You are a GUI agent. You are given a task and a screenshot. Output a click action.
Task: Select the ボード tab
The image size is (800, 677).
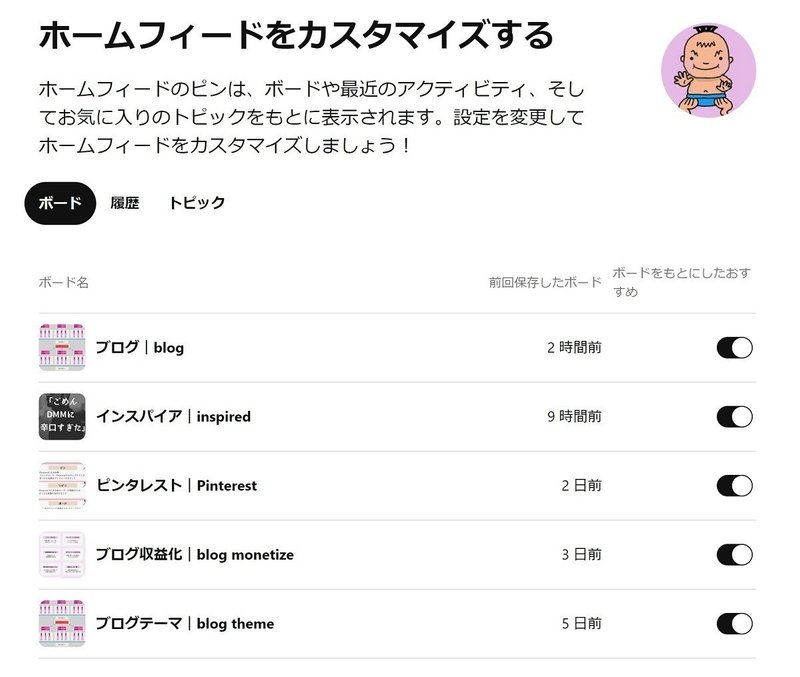click(60, 203)
